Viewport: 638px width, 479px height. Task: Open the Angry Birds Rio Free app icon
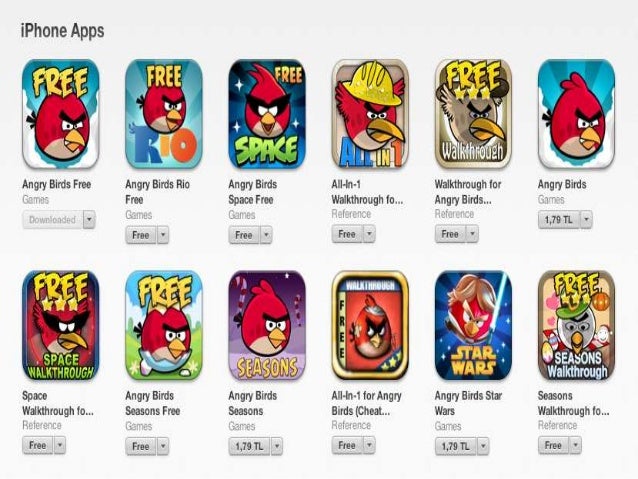164,114
